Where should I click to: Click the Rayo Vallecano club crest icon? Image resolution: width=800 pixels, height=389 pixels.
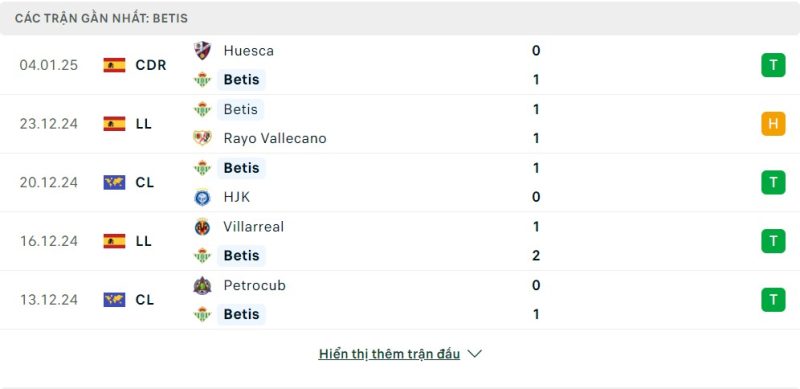tap(203, 138)
